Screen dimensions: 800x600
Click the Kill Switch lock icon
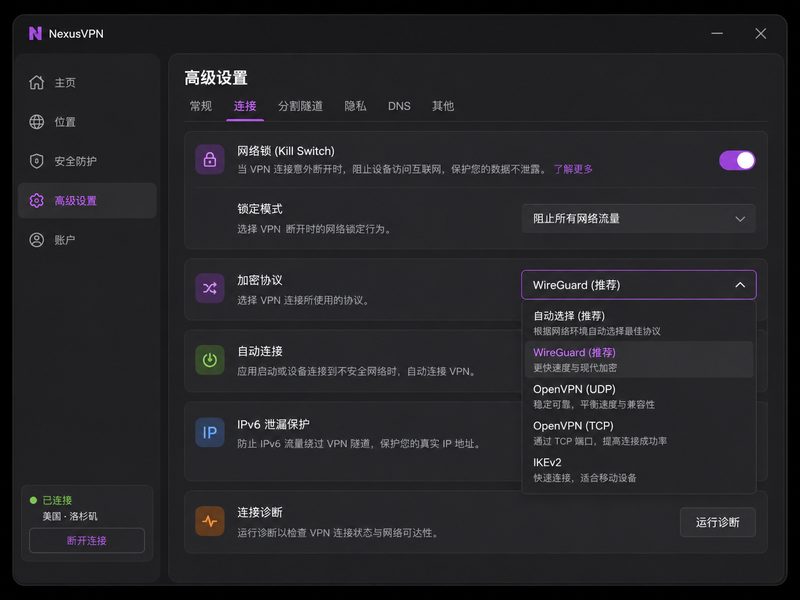(210, 160)
